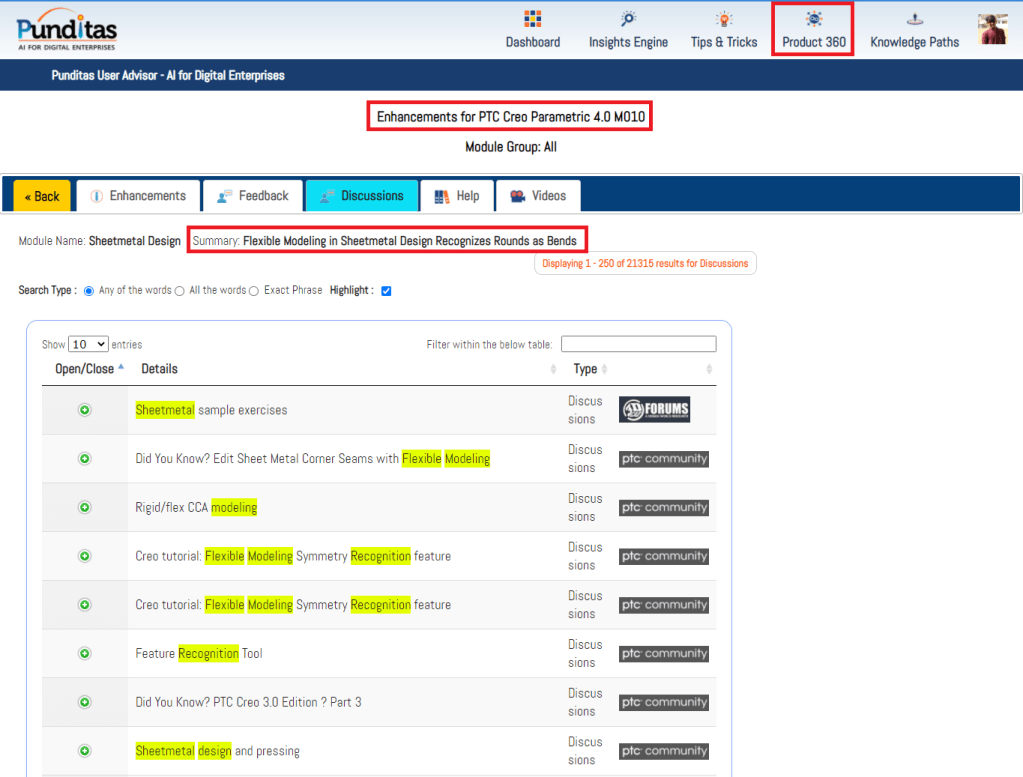Image resolution: width=1023 pixels, height=777 pixels.
Task: Click the Back button
Action: [42, 196]
